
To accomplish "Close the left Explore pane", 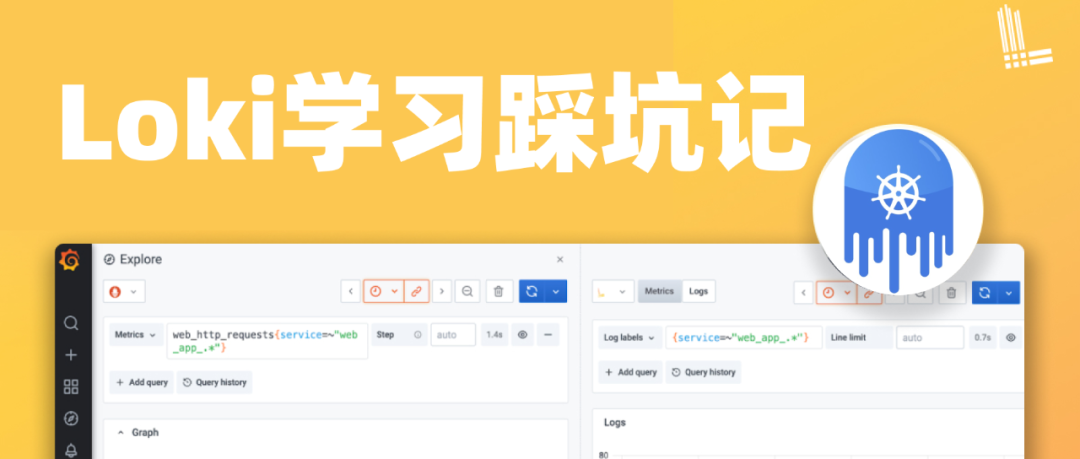I will click(560, 260).
